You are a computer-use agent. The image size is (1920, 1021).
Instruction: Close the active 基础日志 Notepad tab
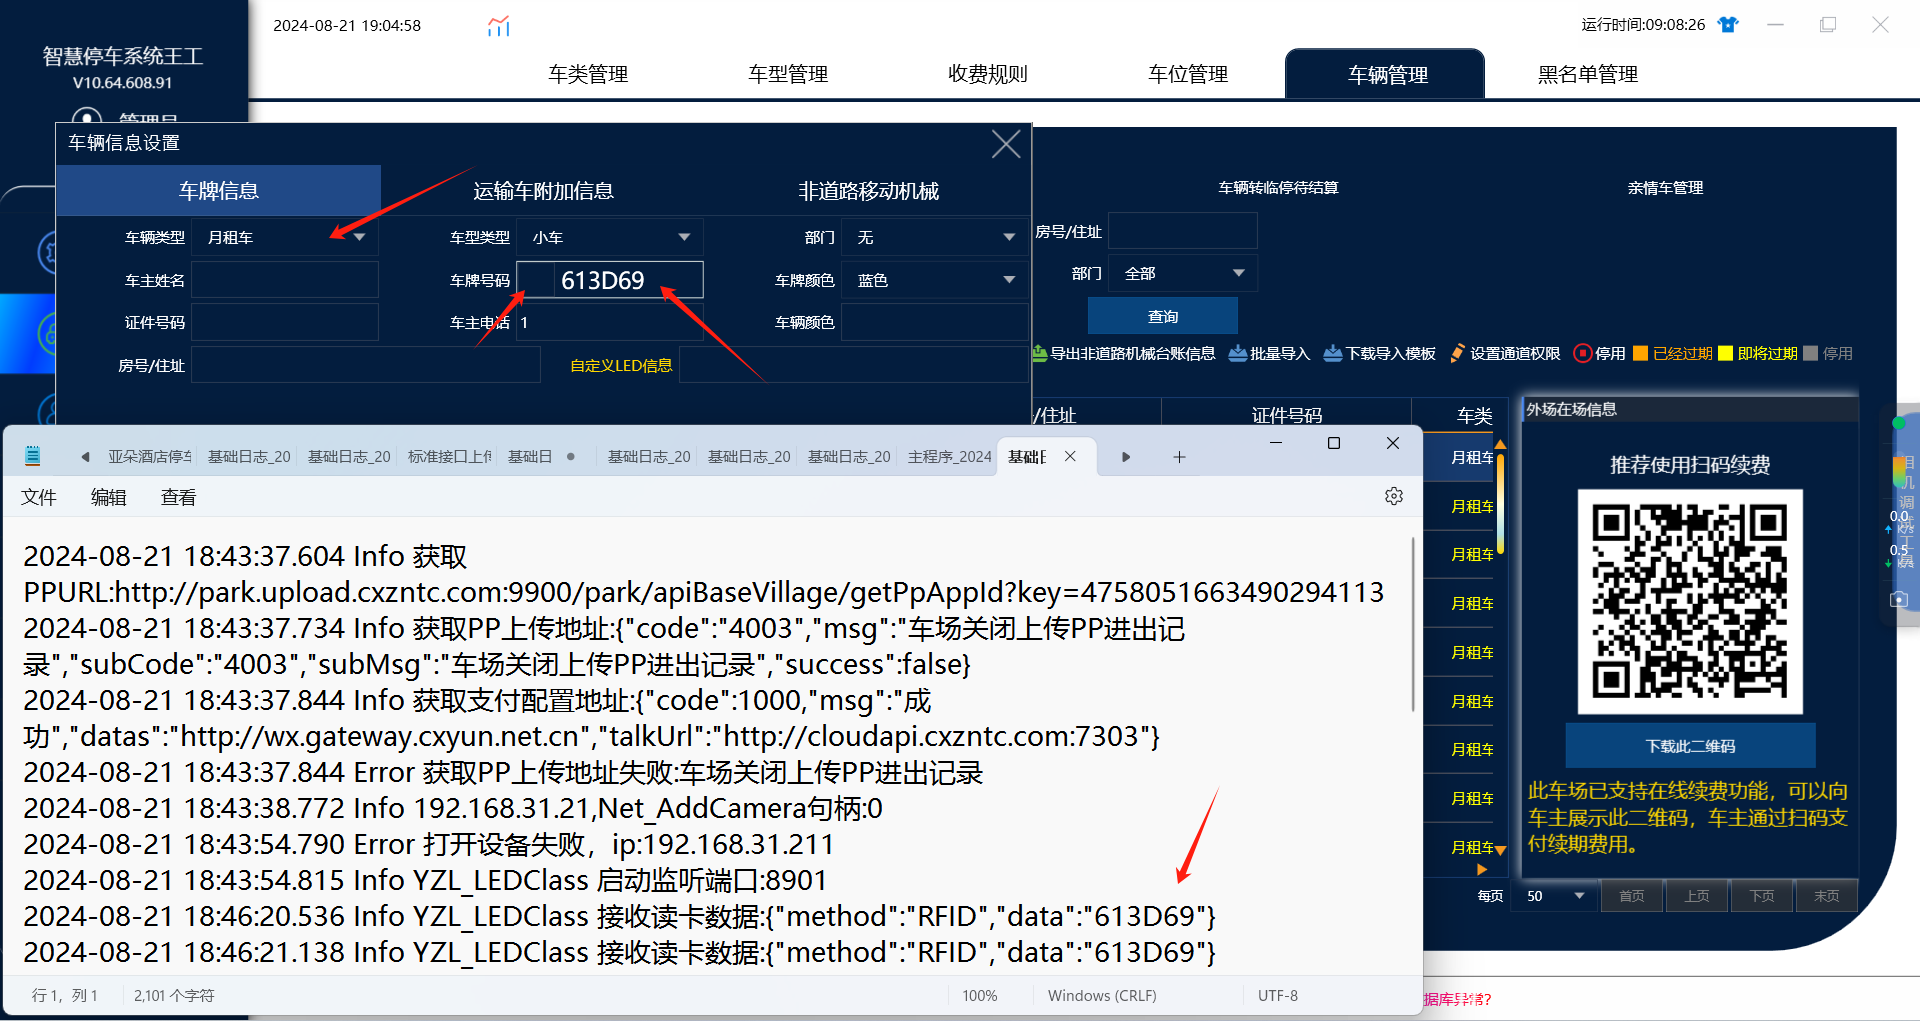(x=1070, y=456)
